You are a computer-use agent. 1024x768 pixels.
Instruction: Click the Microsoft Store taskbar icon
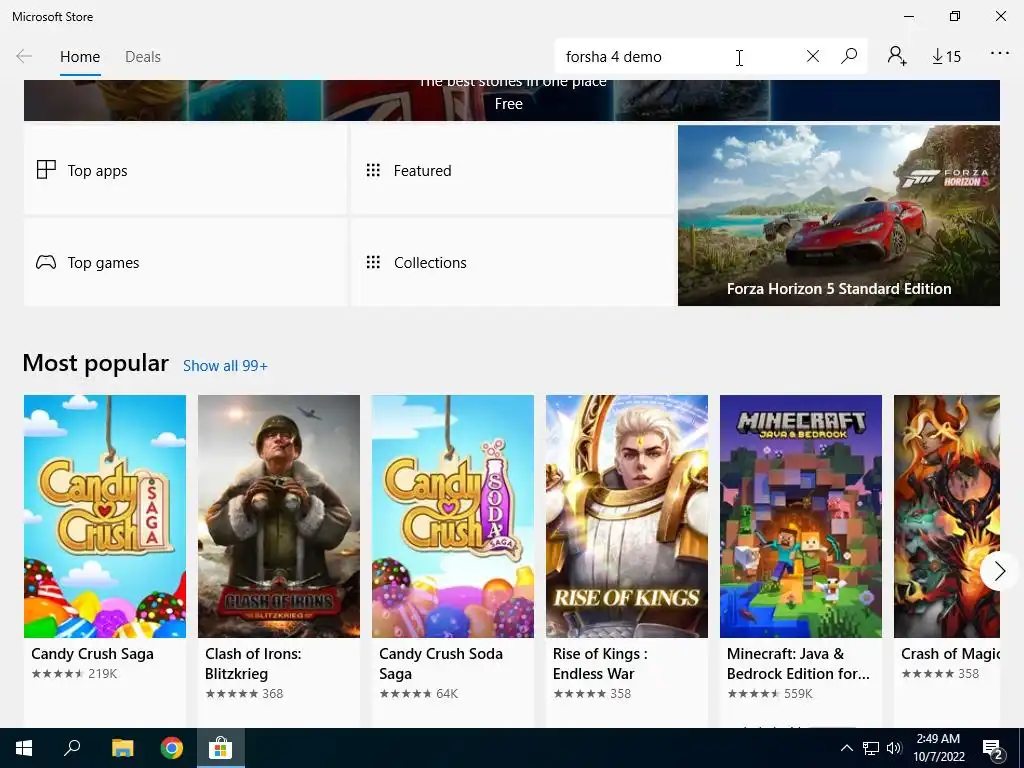tap(221, 748)
